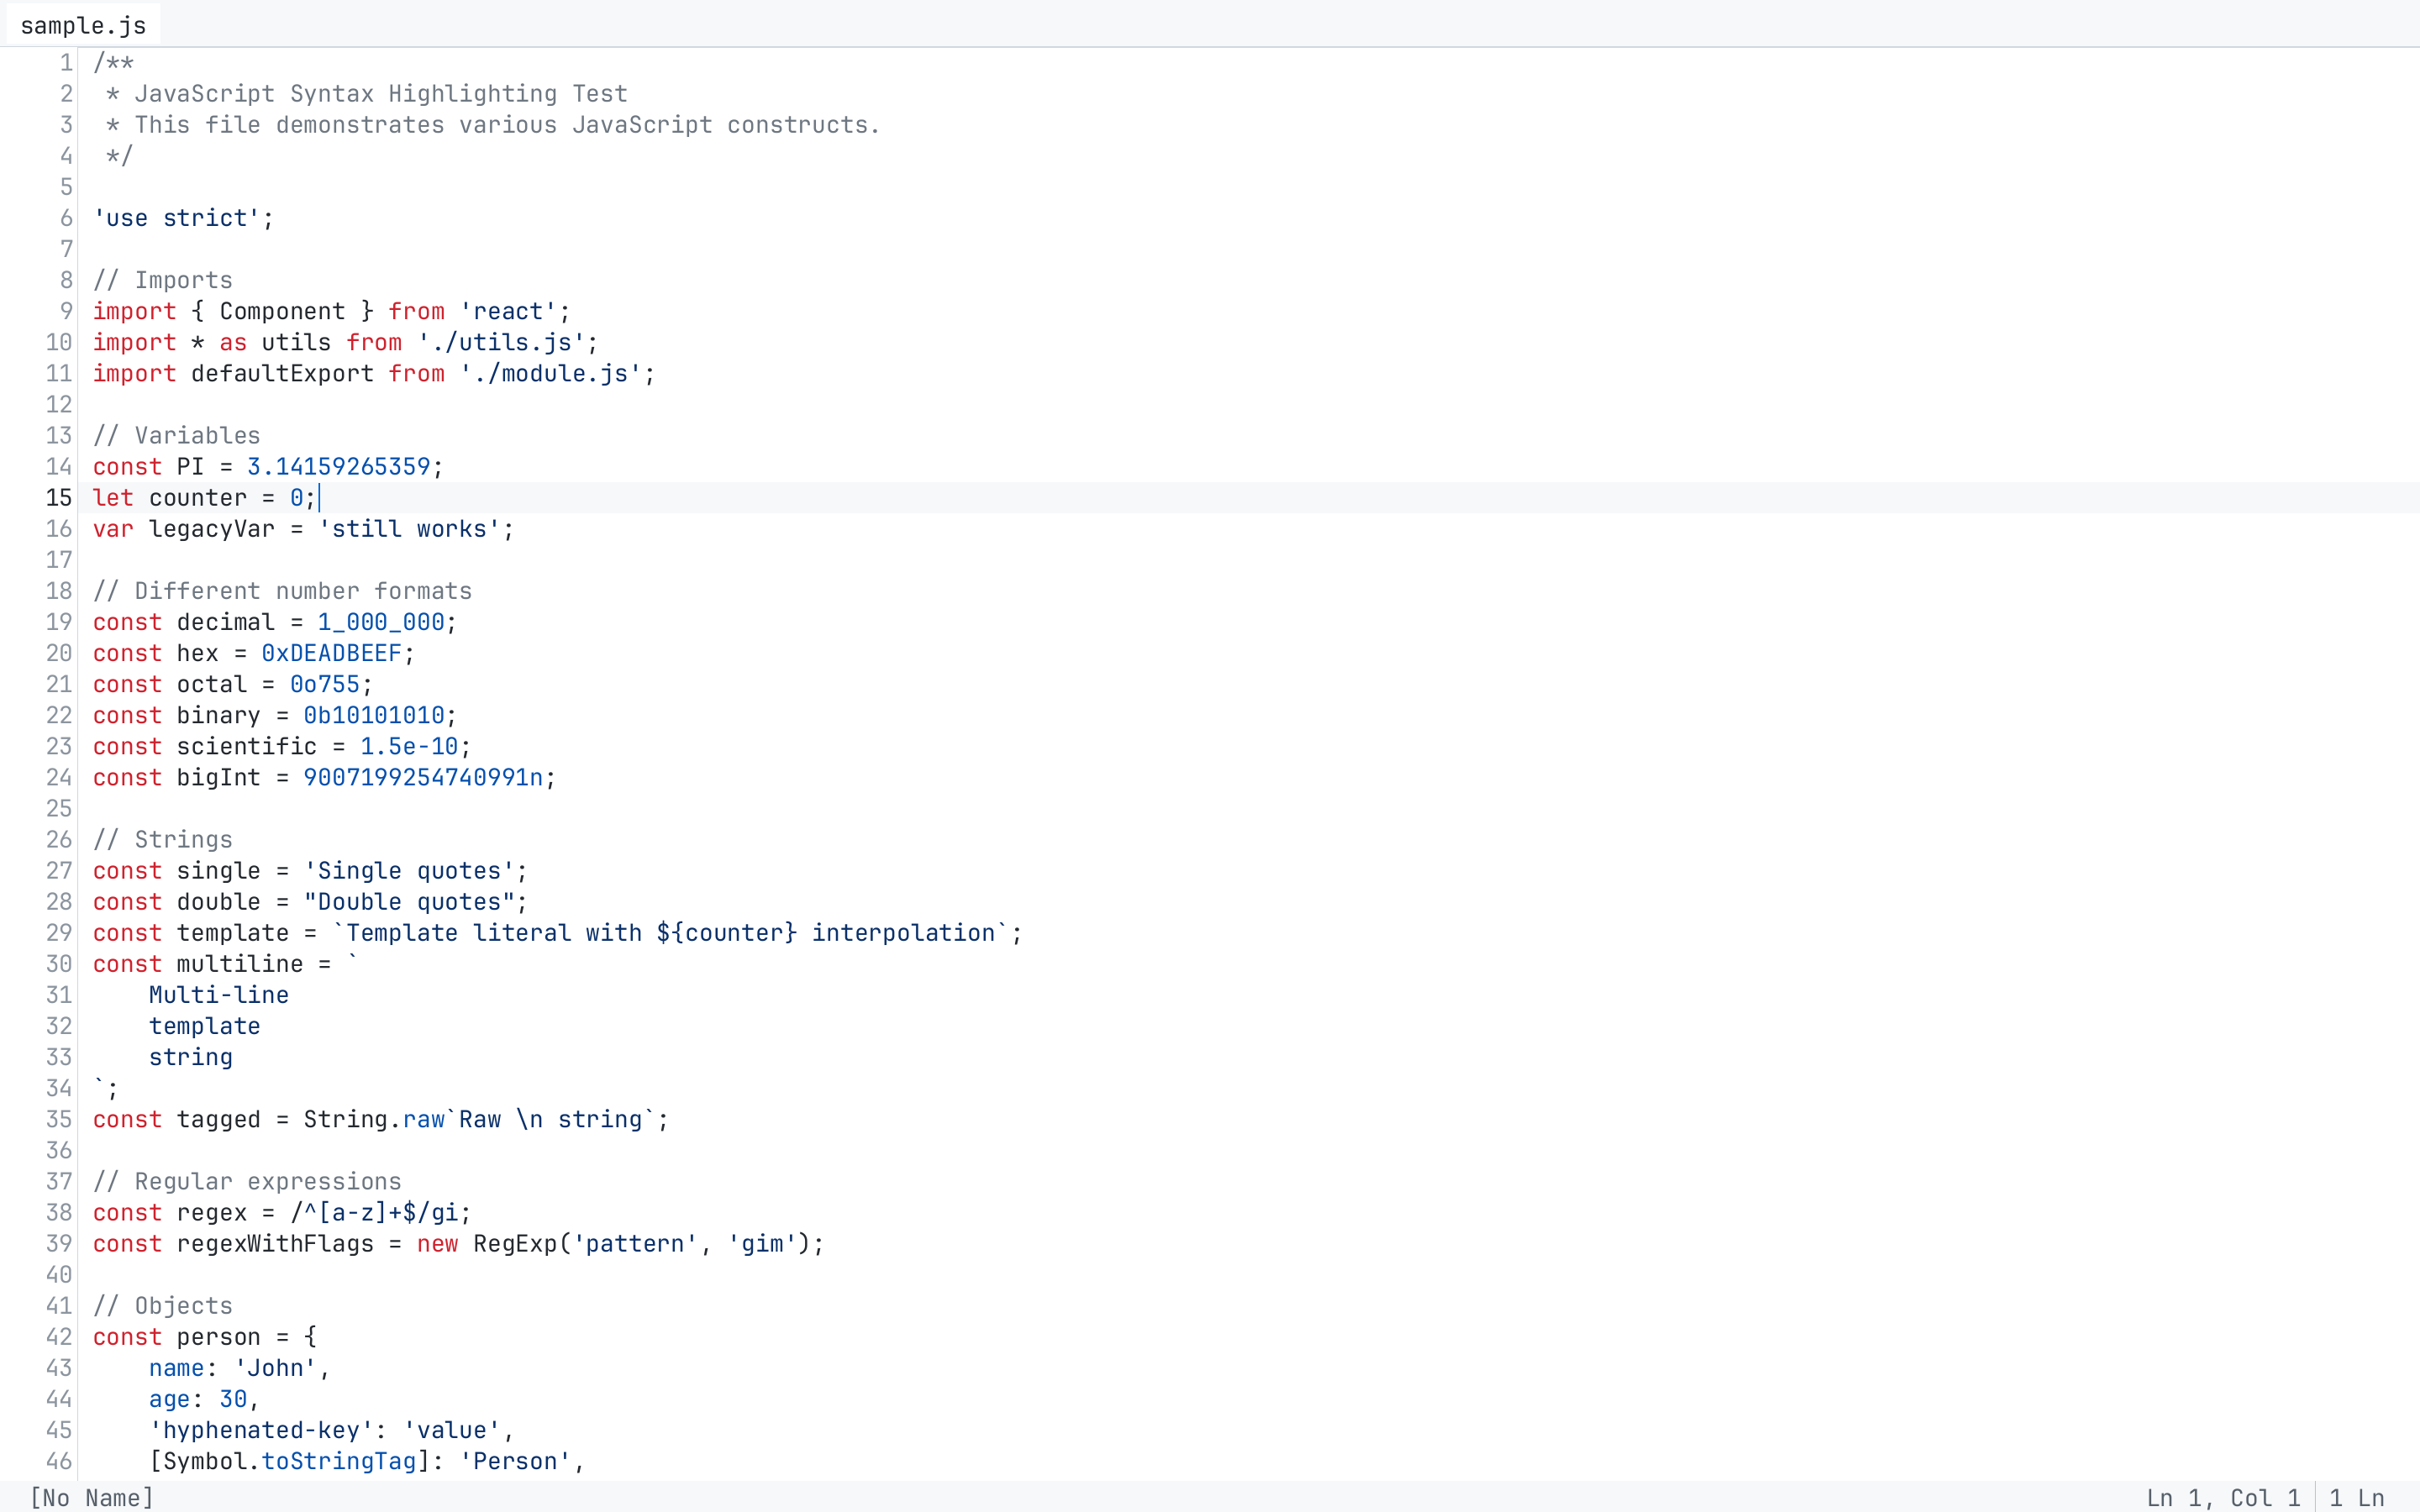Click the Ln 1, Col 1 position indicator
The image size is (2420, 1512).
pos(2222,1497)
